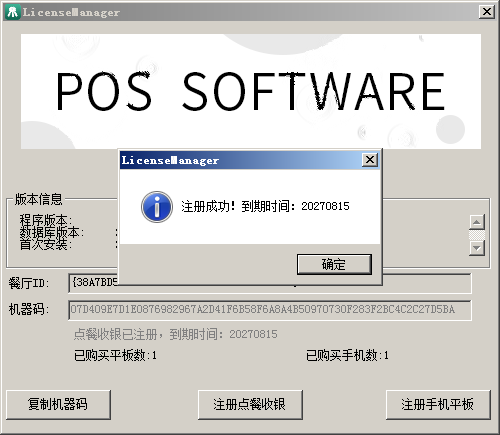Click the scrollbar thumb between the arrows

477,235
